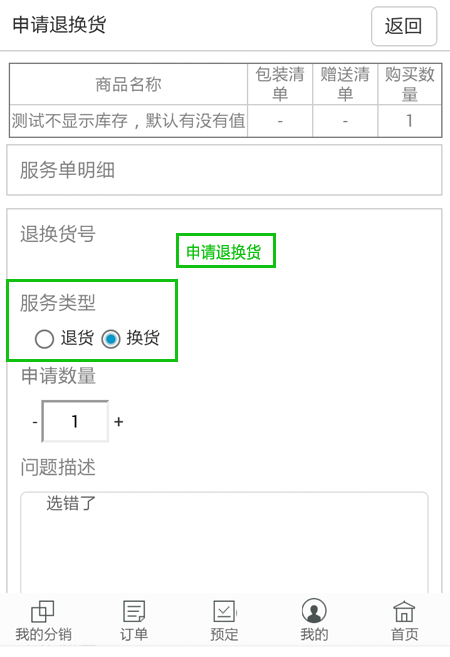
Task: Increase quantity with the plus button
Action: click(119, 422)
